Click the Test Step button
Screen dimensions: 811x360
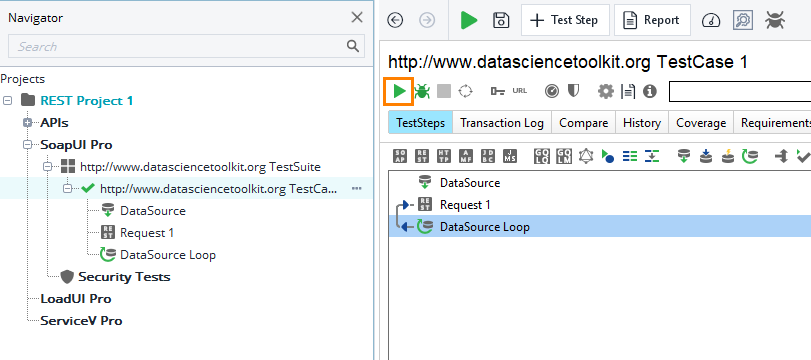click(565, 20)
